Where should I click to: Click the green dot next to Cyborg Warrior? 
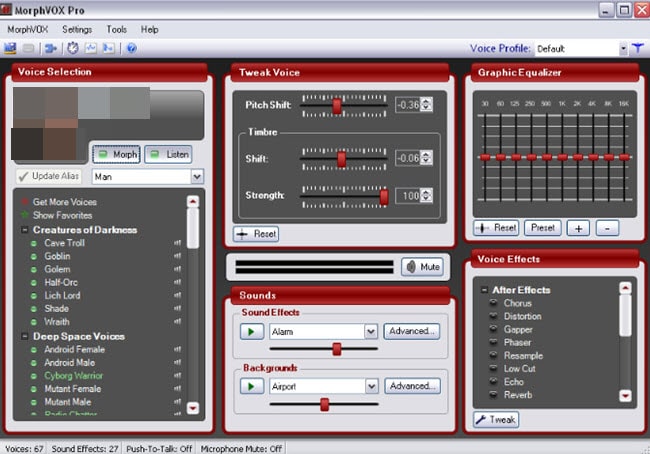tap(34, 376)
